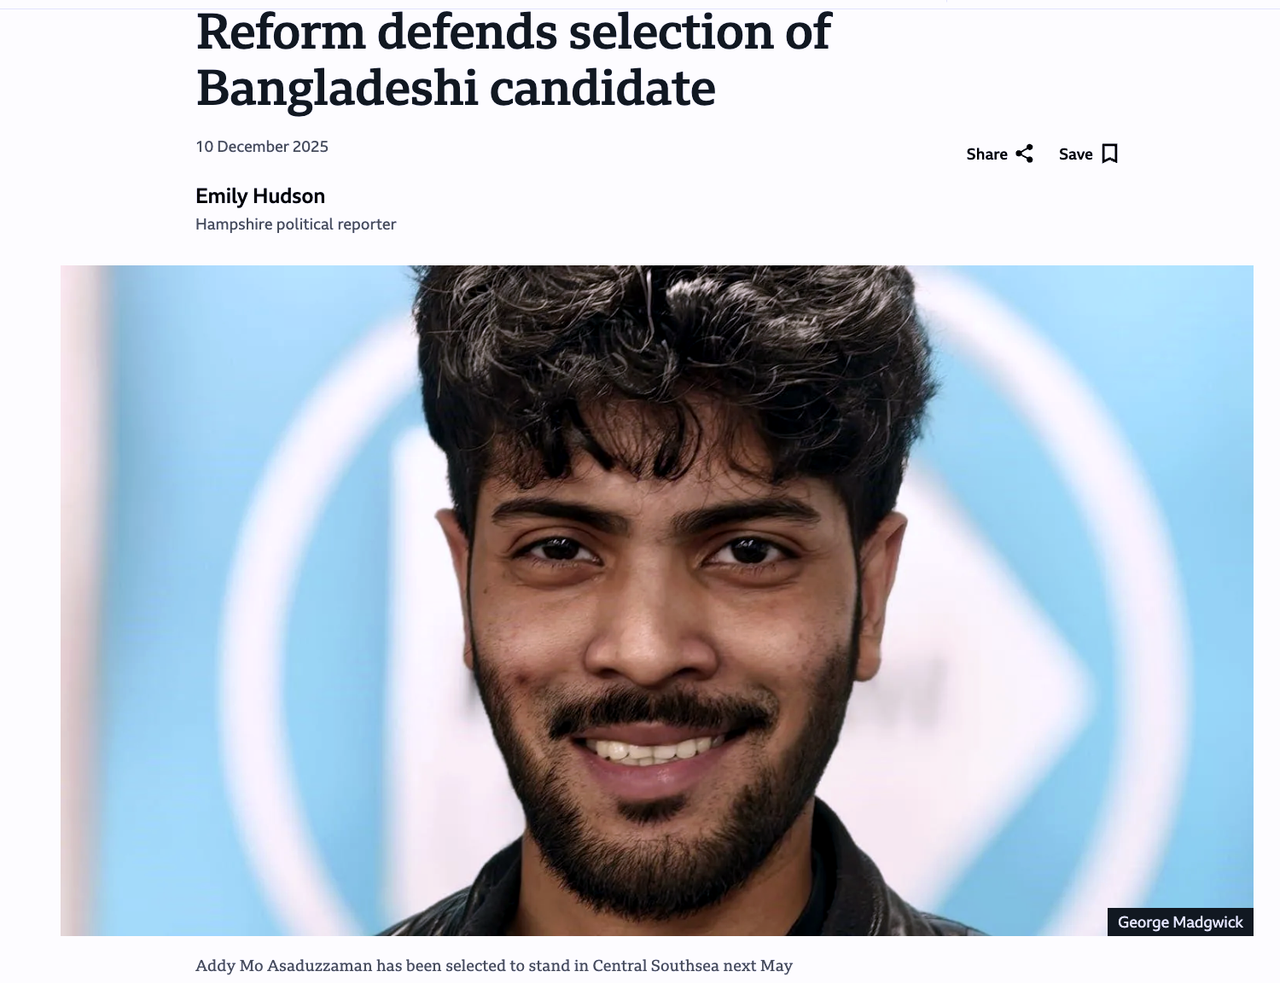Click the George Madgwick photo credit label

click(1180, 922)
